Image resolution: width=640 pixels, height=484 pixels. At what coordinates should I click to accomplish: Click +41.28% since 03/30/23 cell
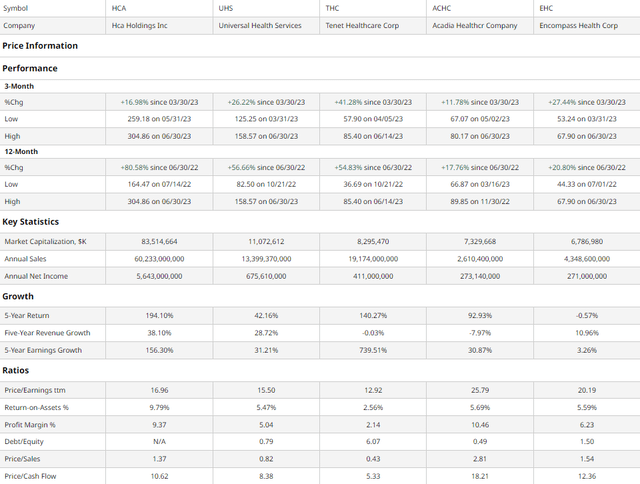pos(373,102)
